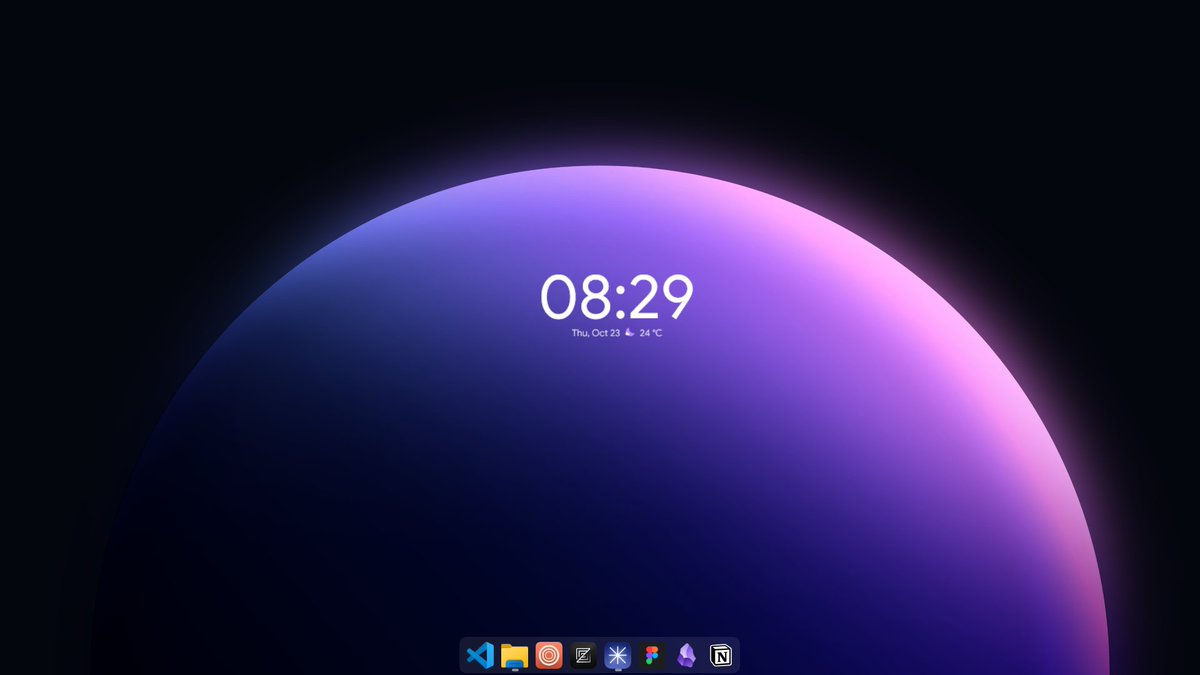This screenshot has height=675, width=1200.
Task: Launch Figma from the dock
Action: [652, 655]
